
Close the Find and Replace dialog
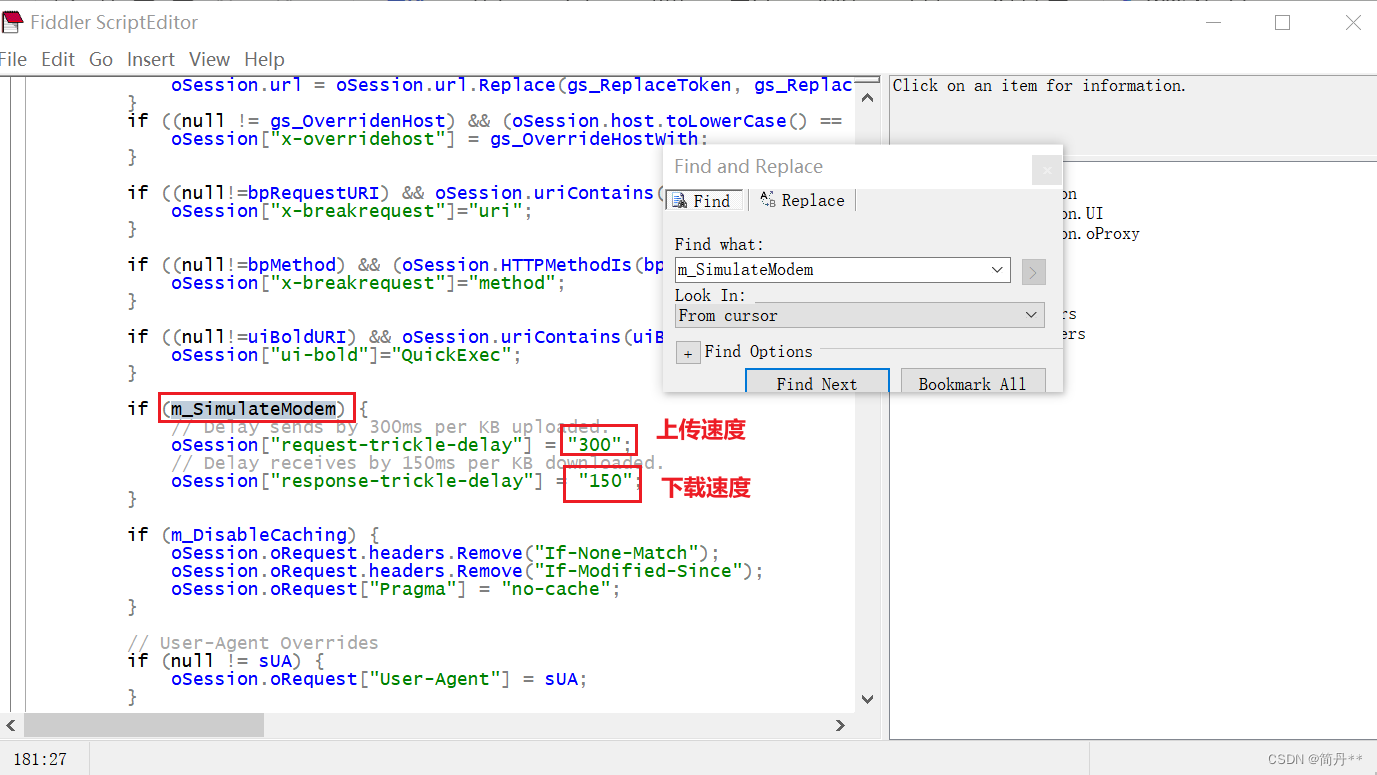point(1046,170)
